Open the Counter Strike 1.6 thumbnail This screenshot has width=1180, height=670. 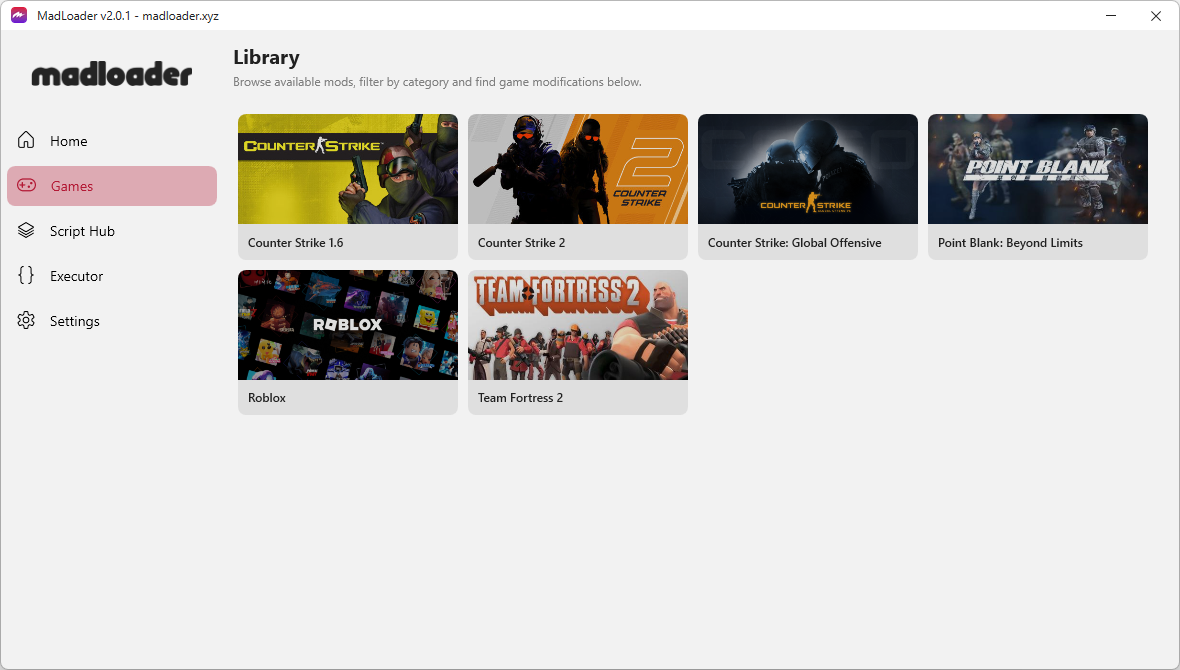pos(348,169)
